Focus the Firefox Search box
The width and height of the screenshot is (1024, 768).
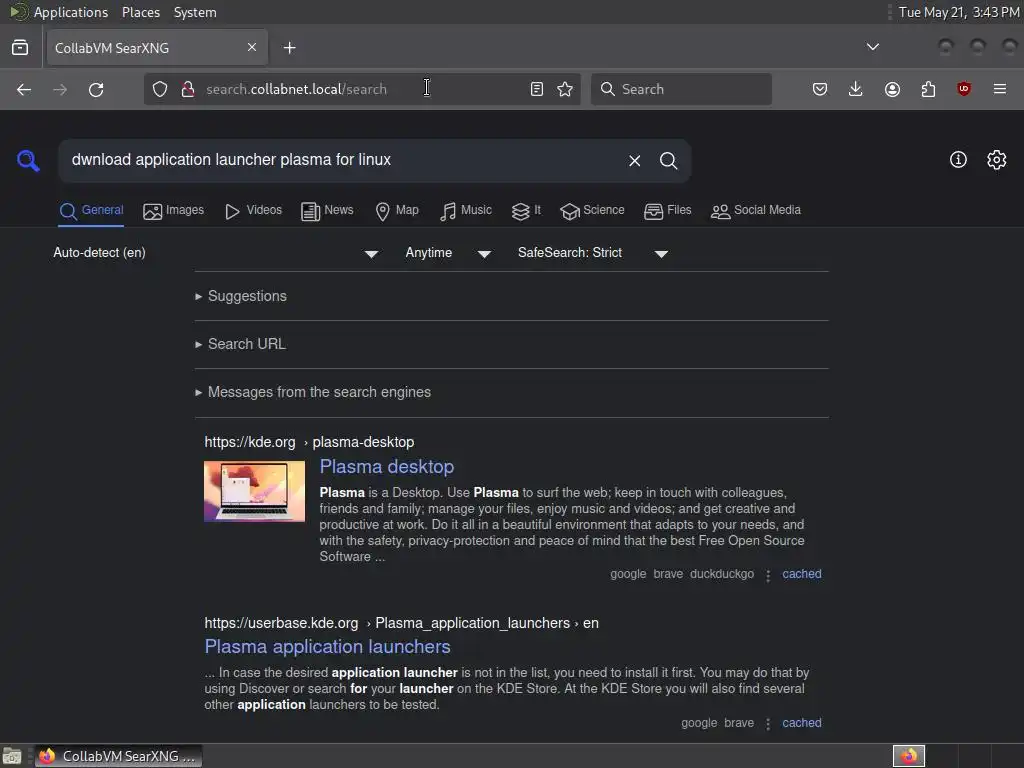tap(681, 89)
